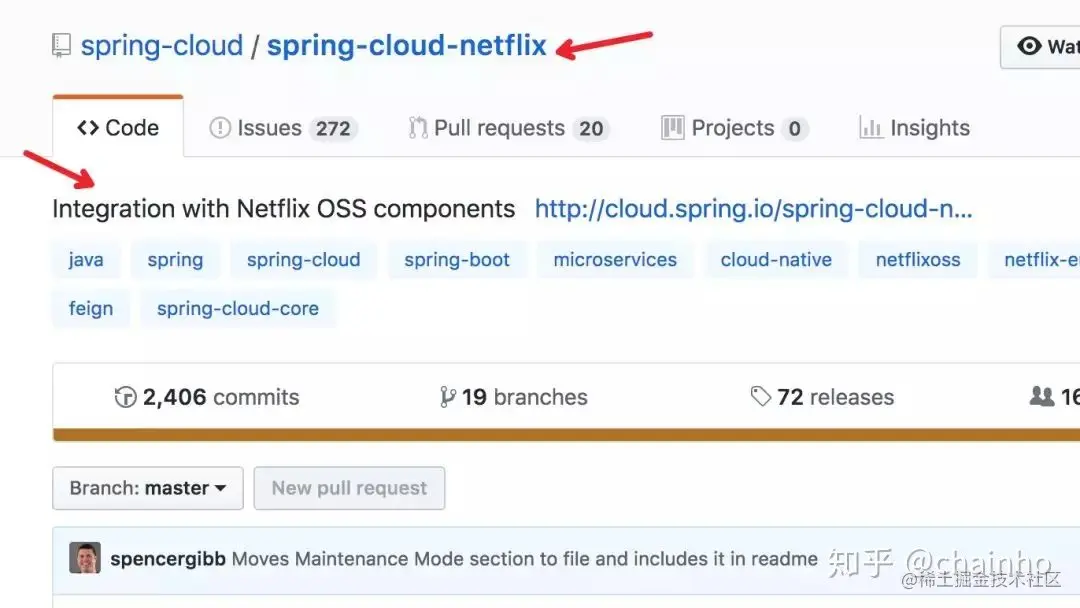Viewport: 1080px width, 608px height.
Task: Click the Insights bar graph icon
Action: (x=871, y=128)
